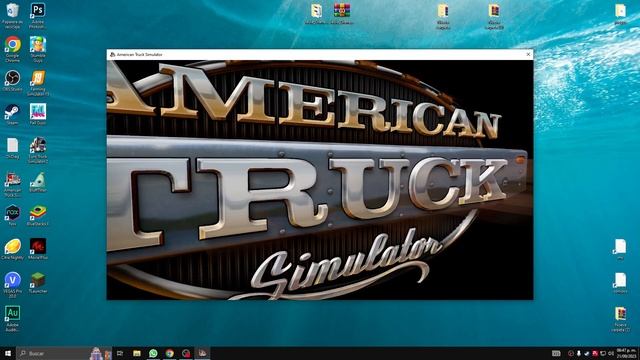The height and width of the screenshot is (360, 640).
Task: Launch the Euro Truck Simulator 2 shortcut
Action: coord(38,150)
